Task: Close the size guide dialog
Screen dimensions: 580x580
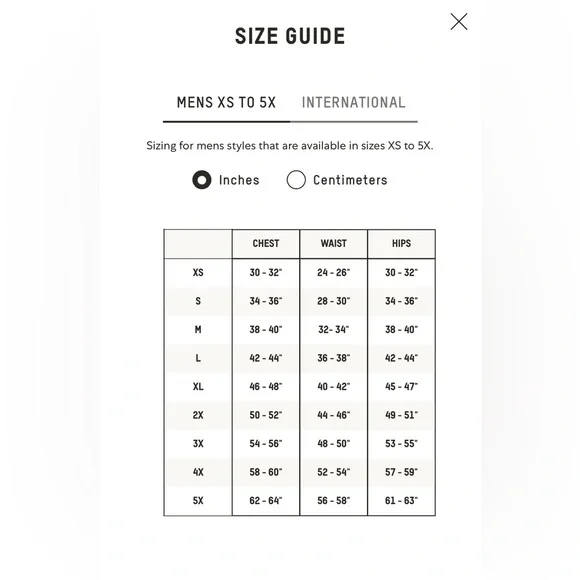Action: pyautogui.click(x=459, y=21)
